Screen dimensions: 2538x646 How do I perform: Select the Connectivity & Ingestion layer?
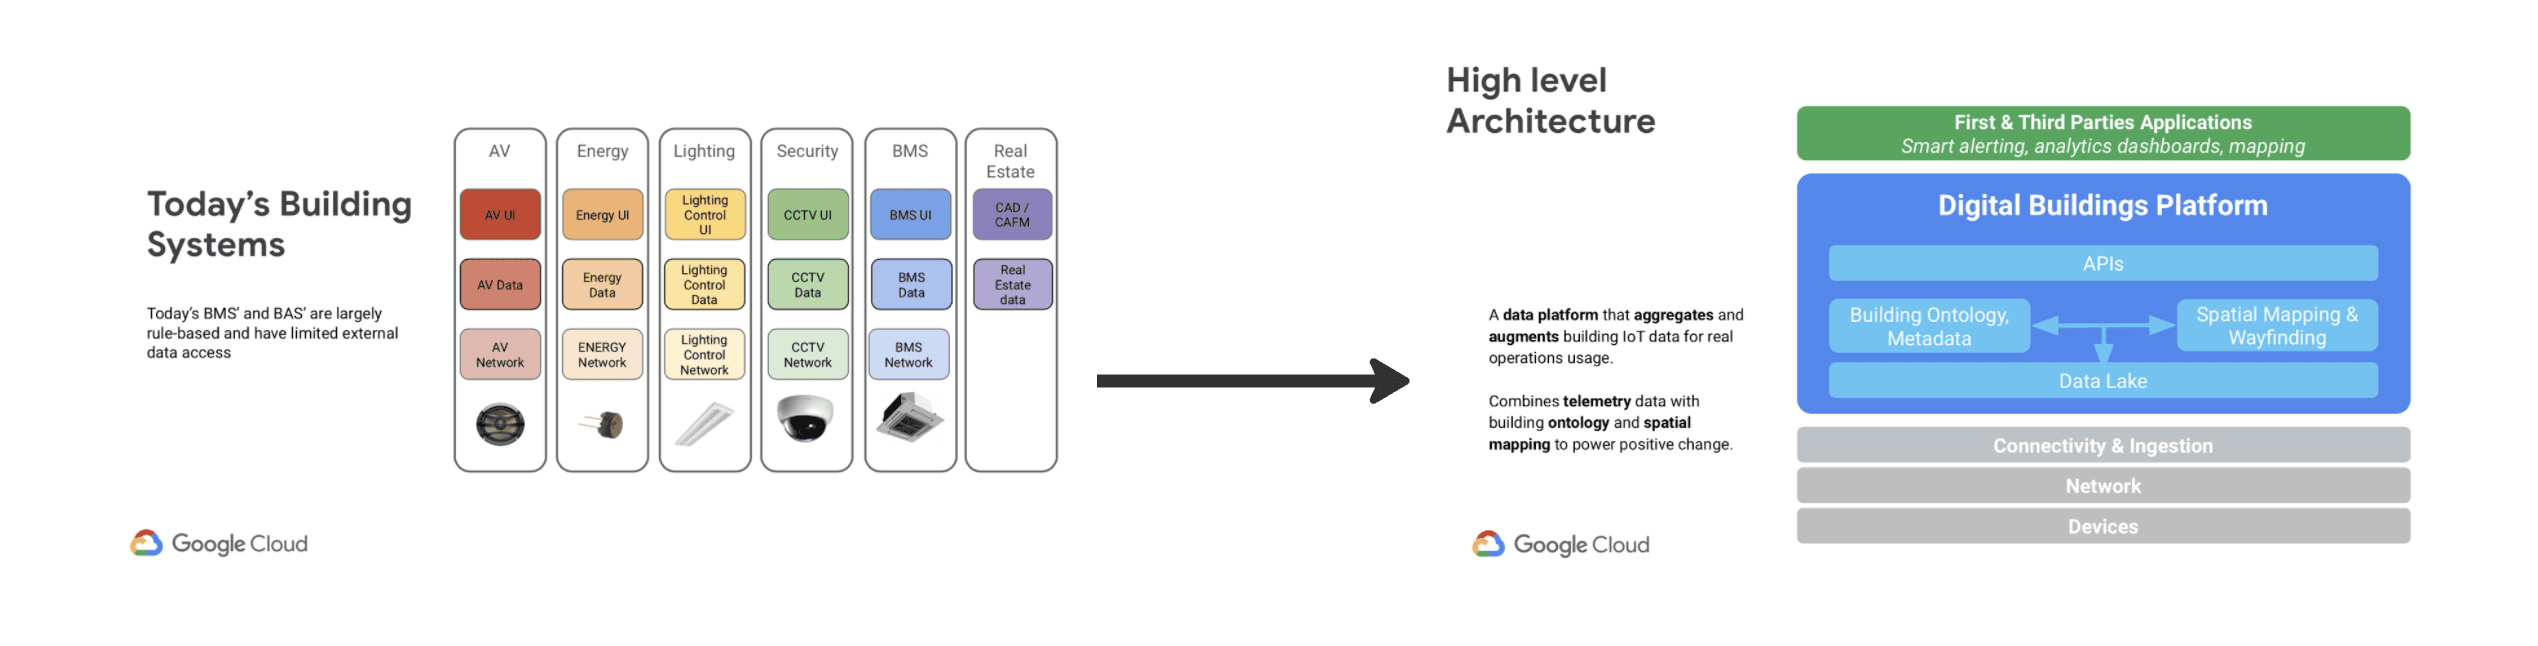[2103, 446]
